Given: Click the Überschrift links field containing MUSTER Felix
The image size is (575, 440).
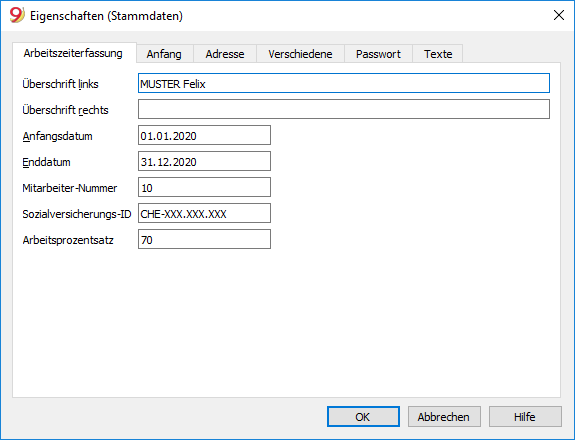Looking at the screenshot, I should click(x=344, y=83).
